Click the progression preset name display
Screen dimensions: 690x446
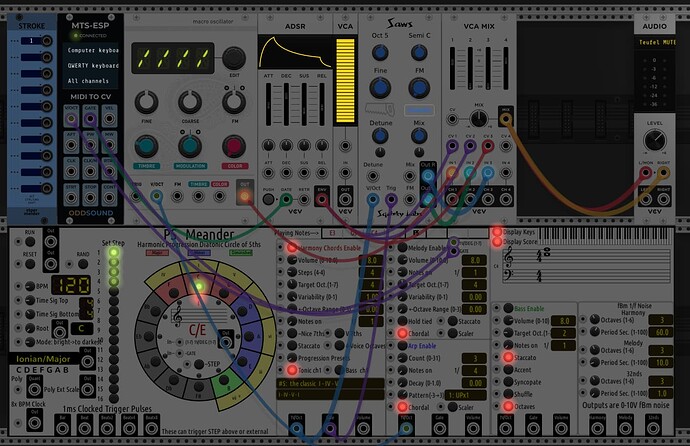point(330,384)
